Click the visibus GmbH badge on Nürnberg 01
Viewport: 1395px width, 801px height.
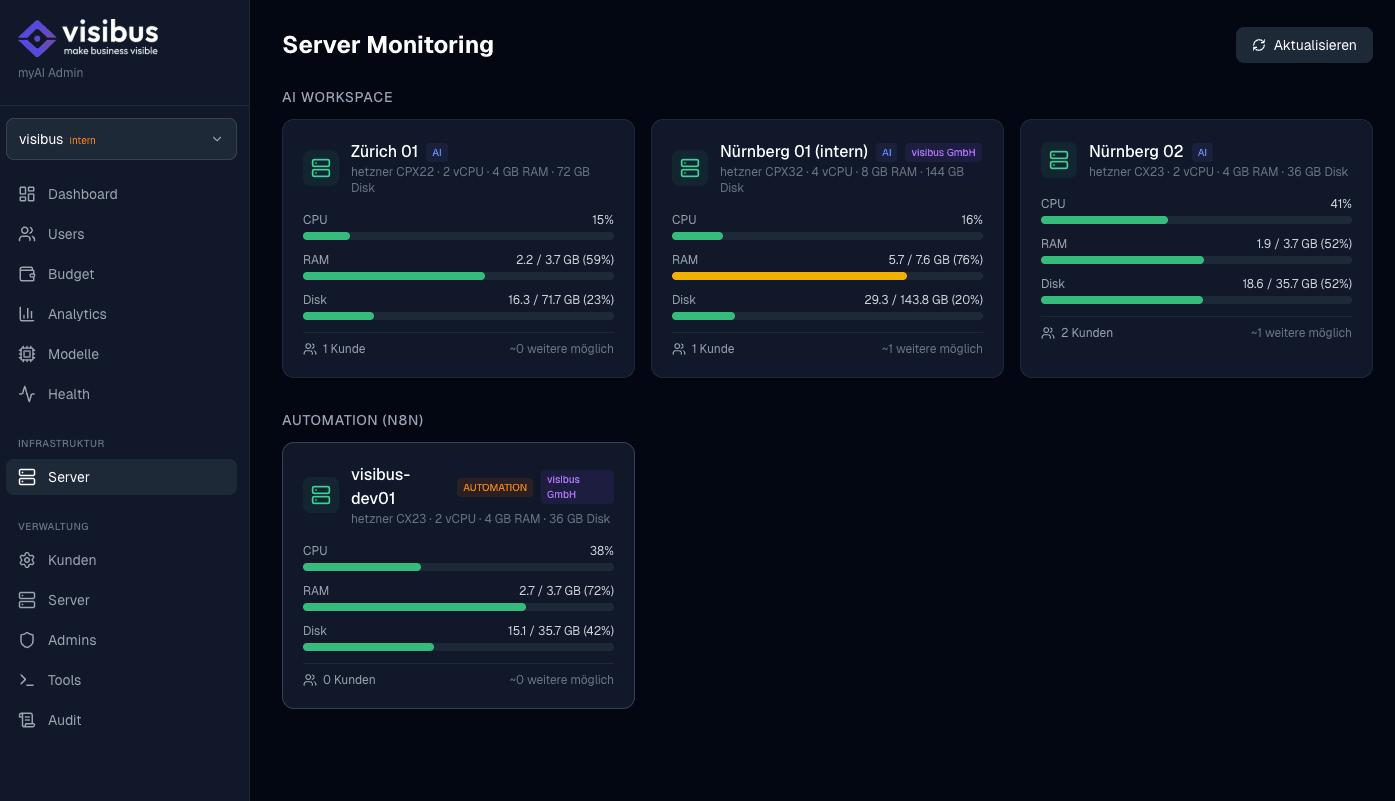[943, 152]
